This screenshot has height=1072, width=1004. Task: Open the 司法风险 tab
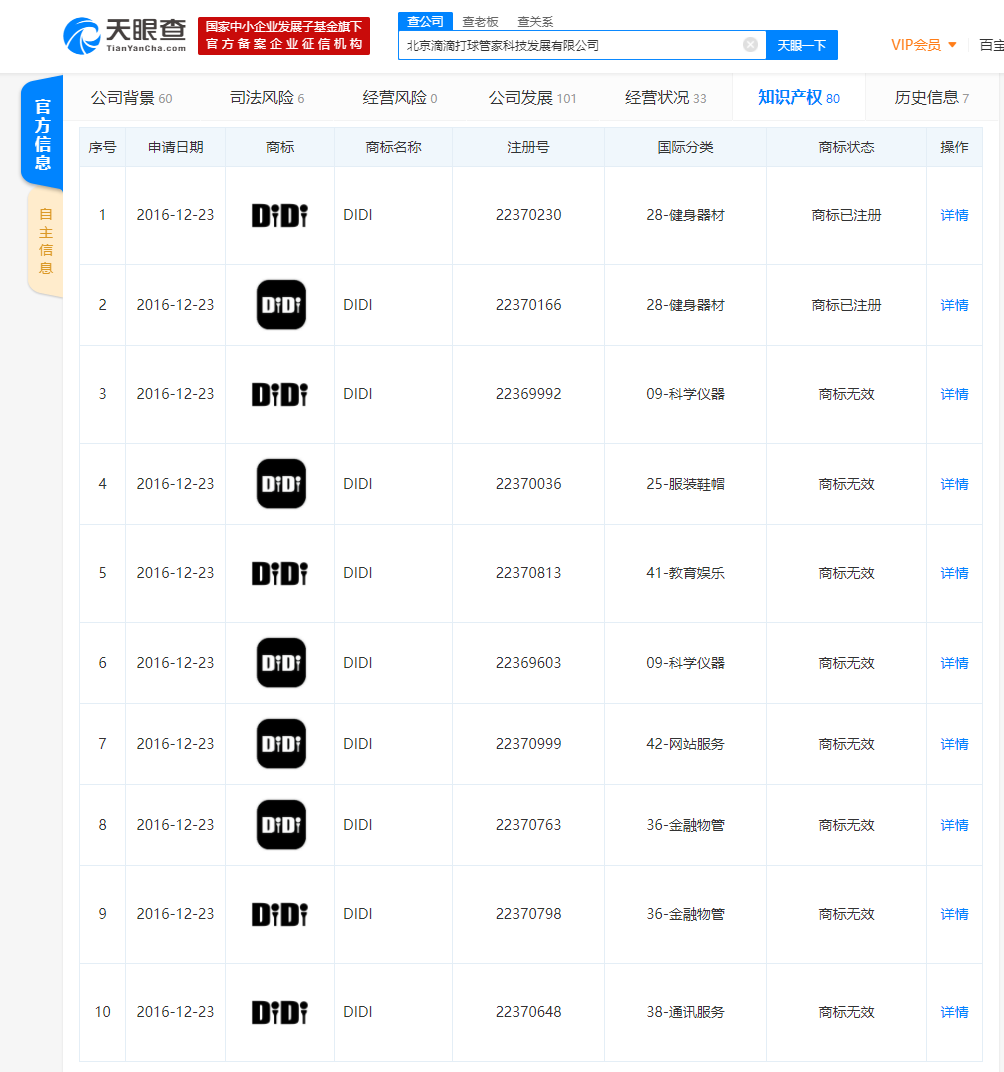pyautogui.click(x=267, y=98)
